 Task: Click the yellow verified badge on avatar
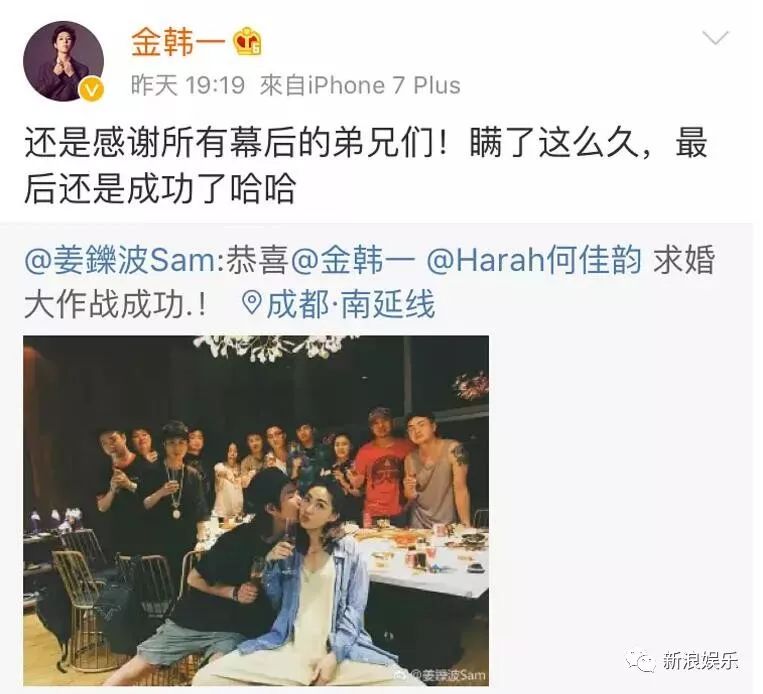click(92, 90)
